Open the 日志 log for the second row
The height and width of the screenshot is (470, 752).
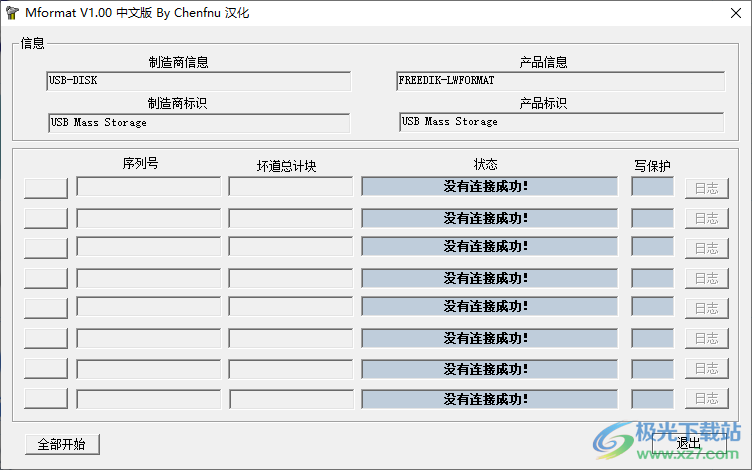(x=706, y=219)
